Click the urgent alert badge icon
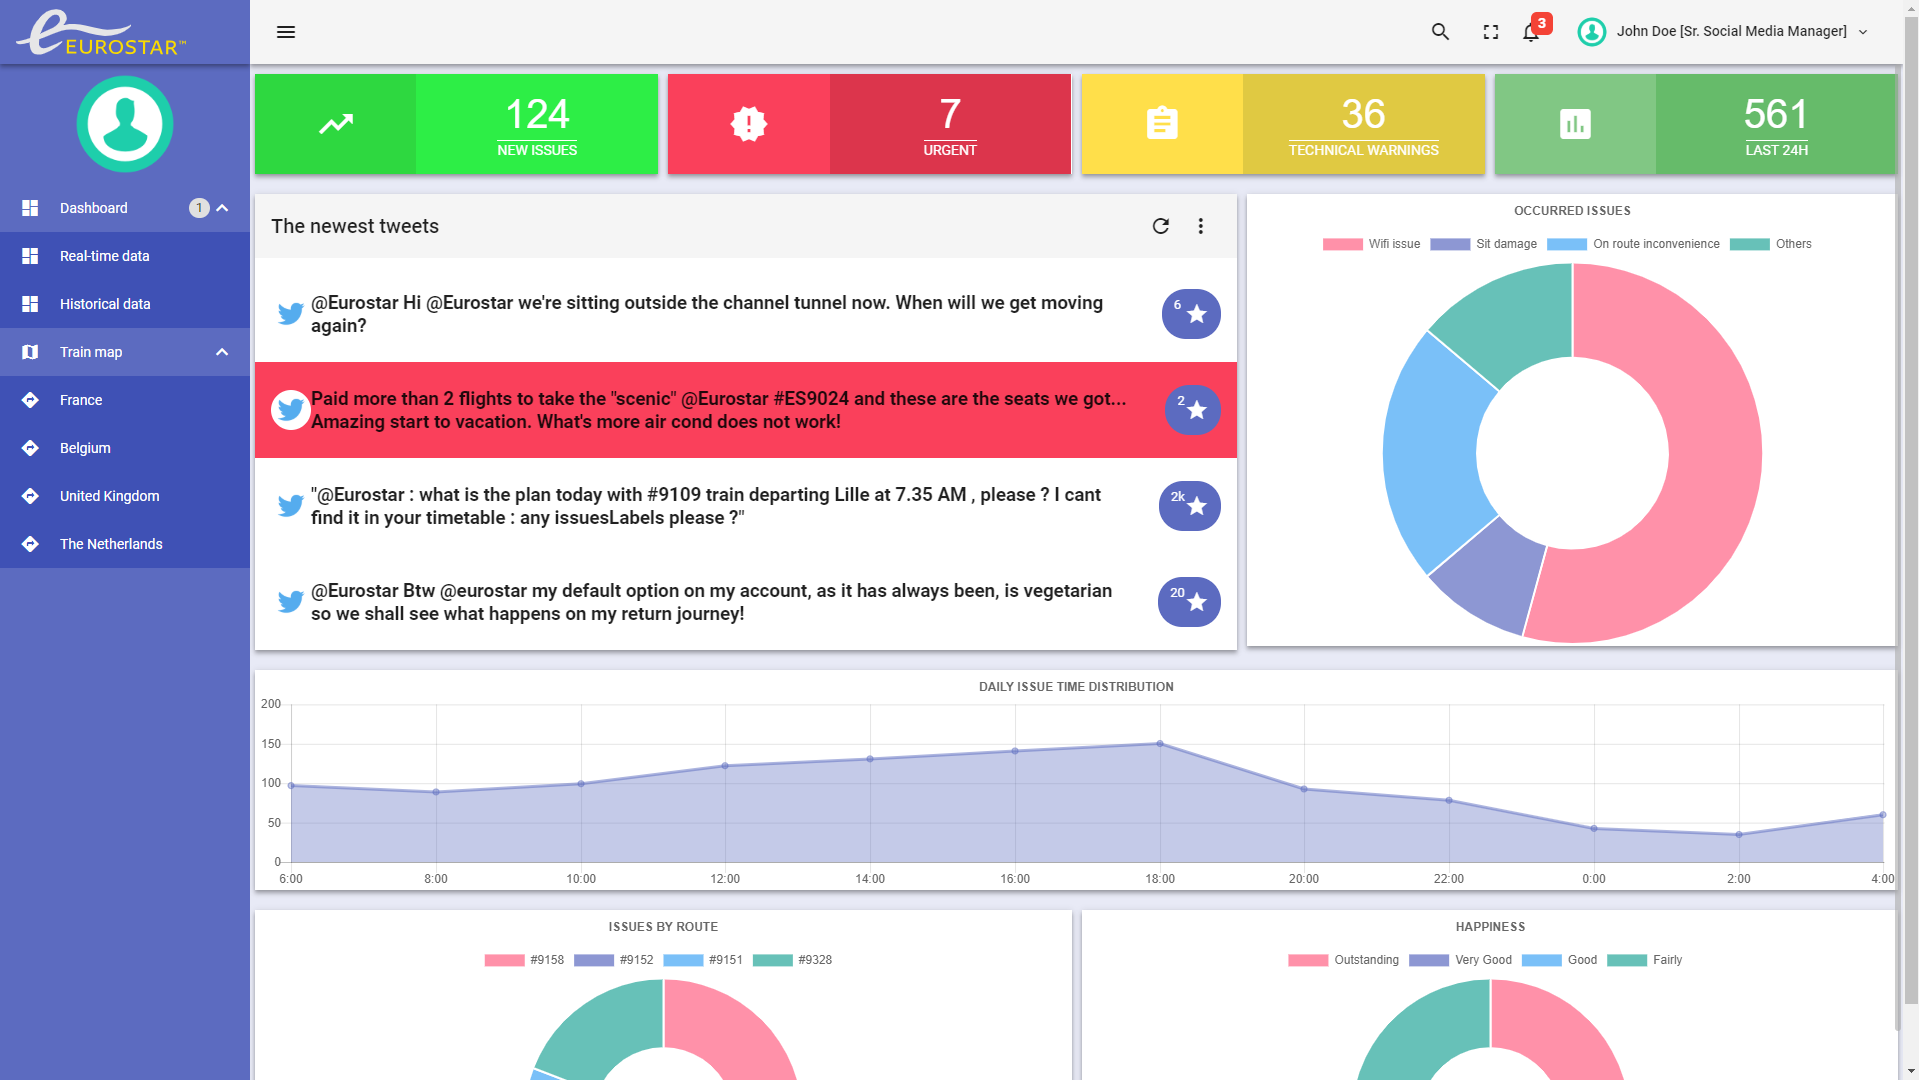The width and height of the screenshot is (1919, 1080). click(749, 124)
